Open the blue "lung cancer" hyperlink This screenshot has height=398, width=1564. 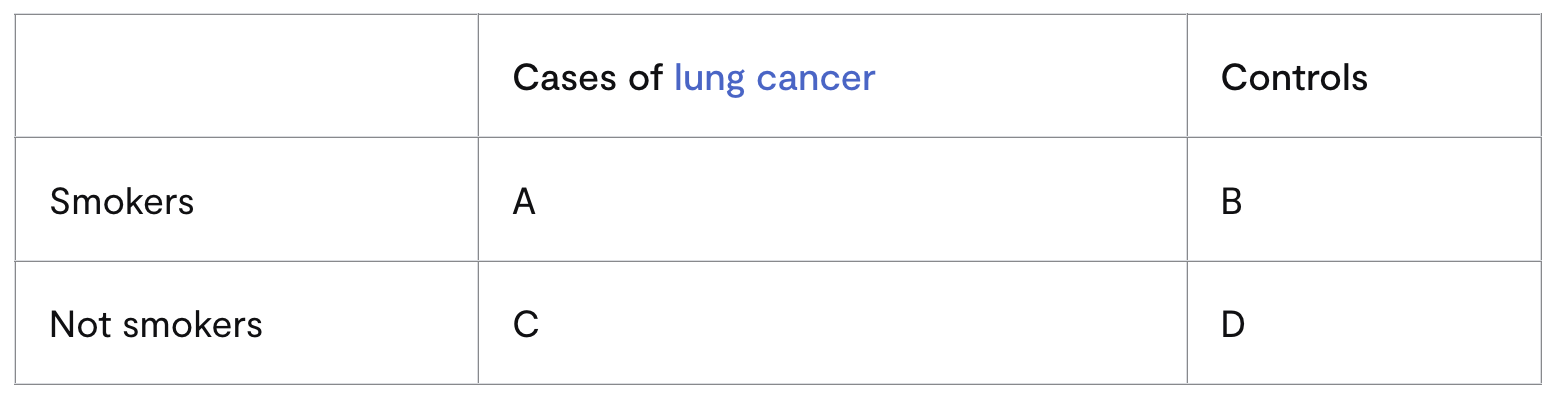pyautogui.click(x=774, y=78)
